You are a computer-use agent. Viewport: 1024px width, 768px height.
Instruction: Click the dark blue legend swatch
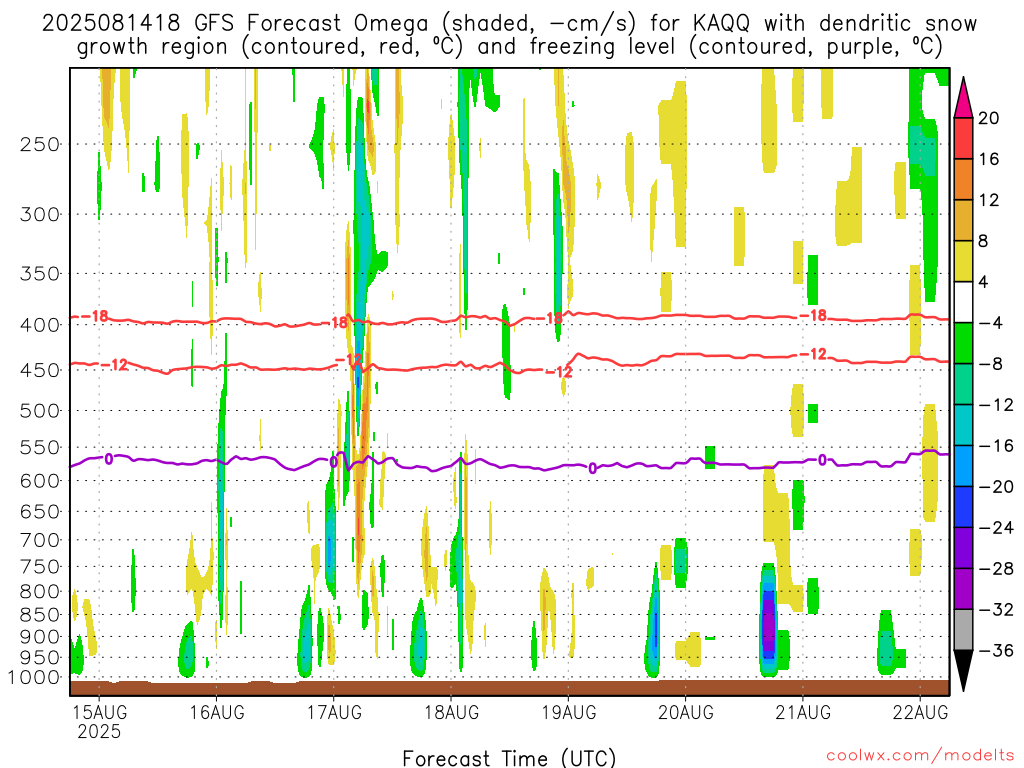963,507
